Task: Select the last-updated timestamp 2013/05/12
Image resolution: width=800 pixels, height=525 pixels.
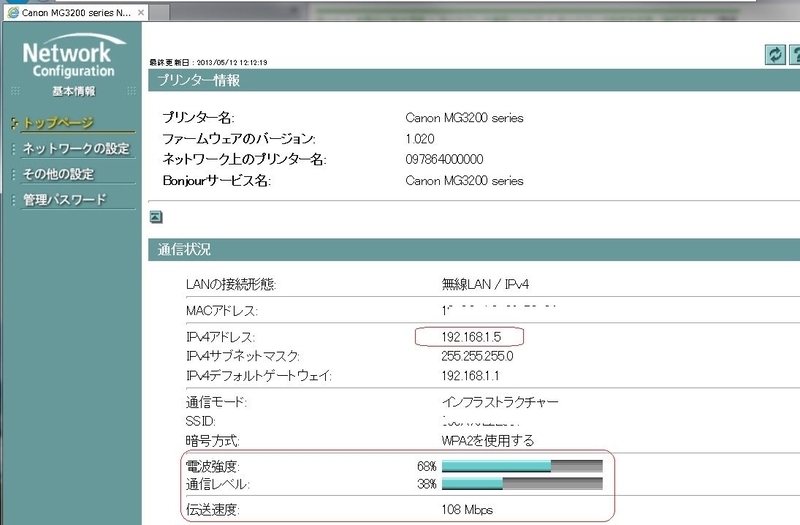Action: click(232, 62)
